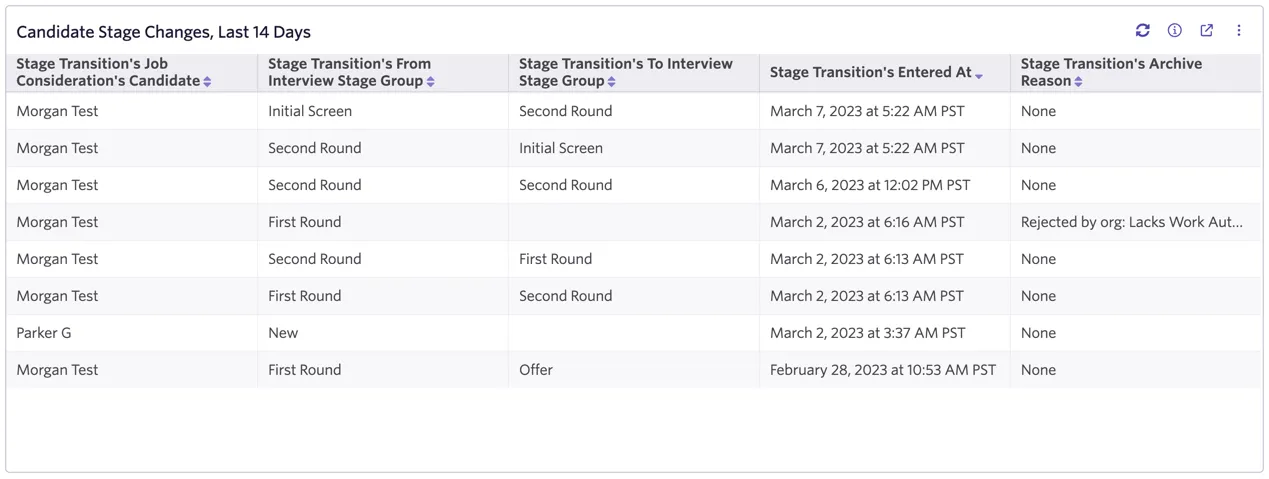Click the refresh icon in the widget header

(1142, 31)
